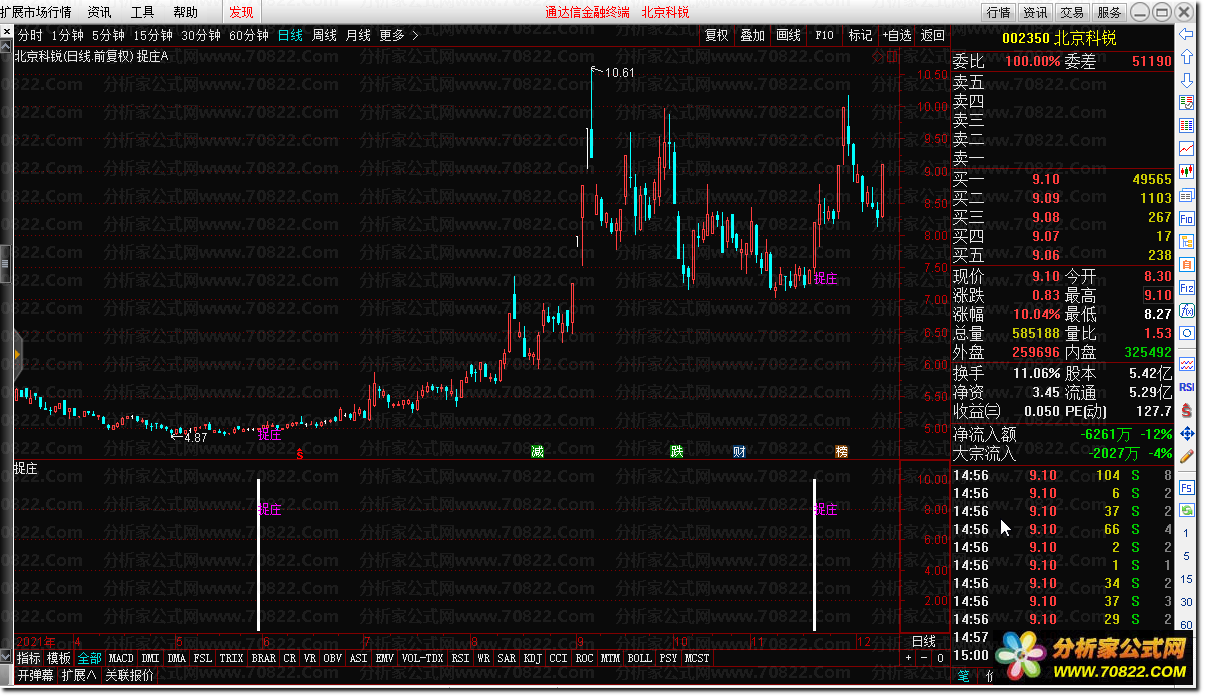1205x696 pixels.
Task: Select the 全部 indicators tab
Action: coord(89,658)
